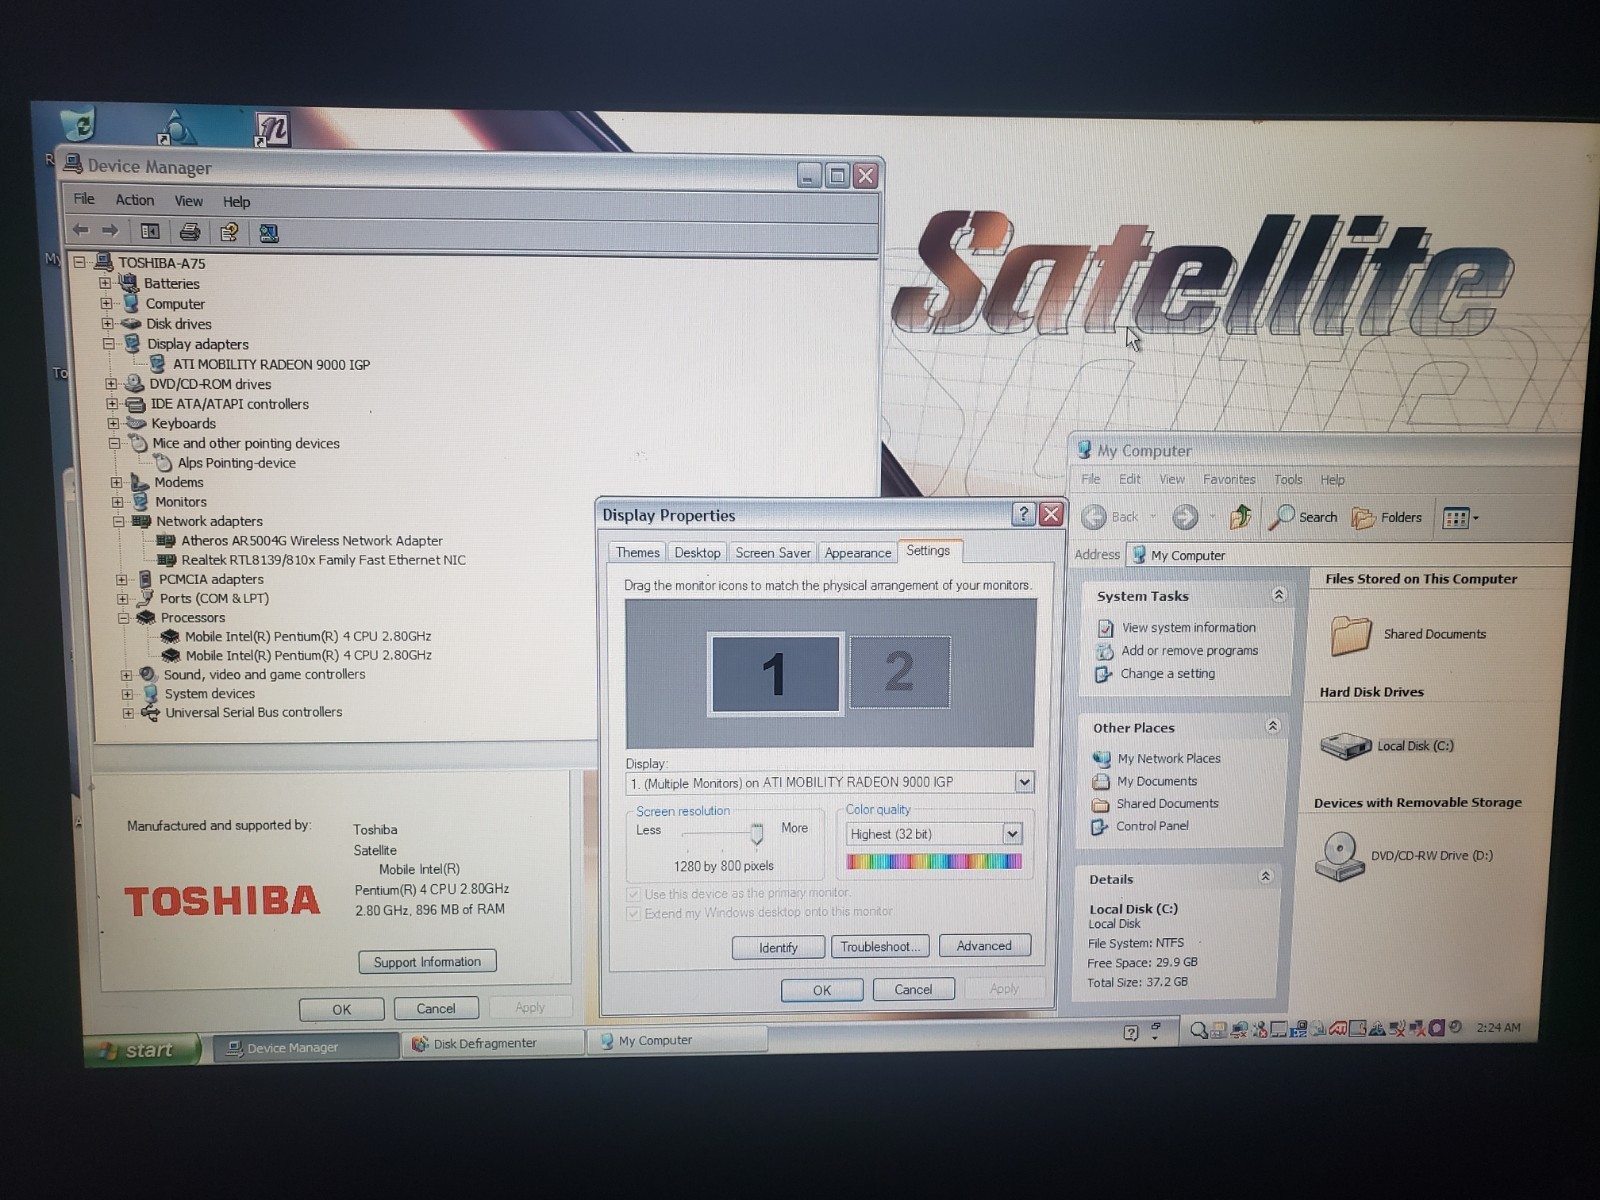
Task: Click Troubleshoot... button
Action: click(x=880, y=947)
